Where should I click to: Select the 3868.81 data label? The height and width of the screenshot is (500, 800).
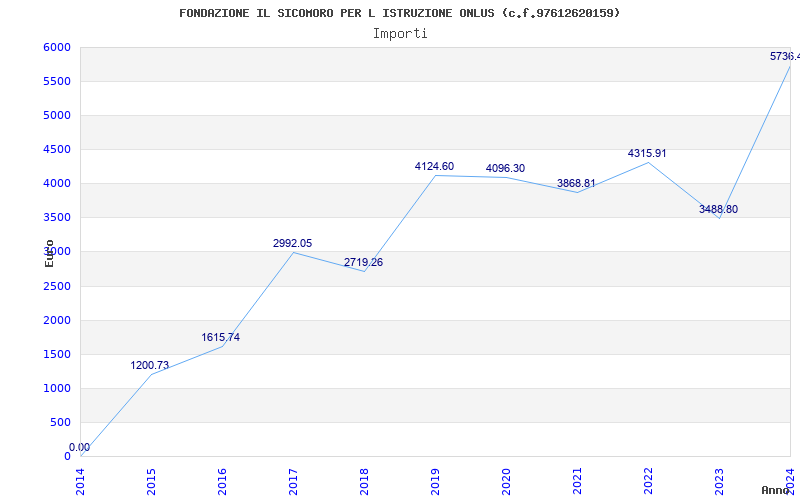tap(576, 183)
